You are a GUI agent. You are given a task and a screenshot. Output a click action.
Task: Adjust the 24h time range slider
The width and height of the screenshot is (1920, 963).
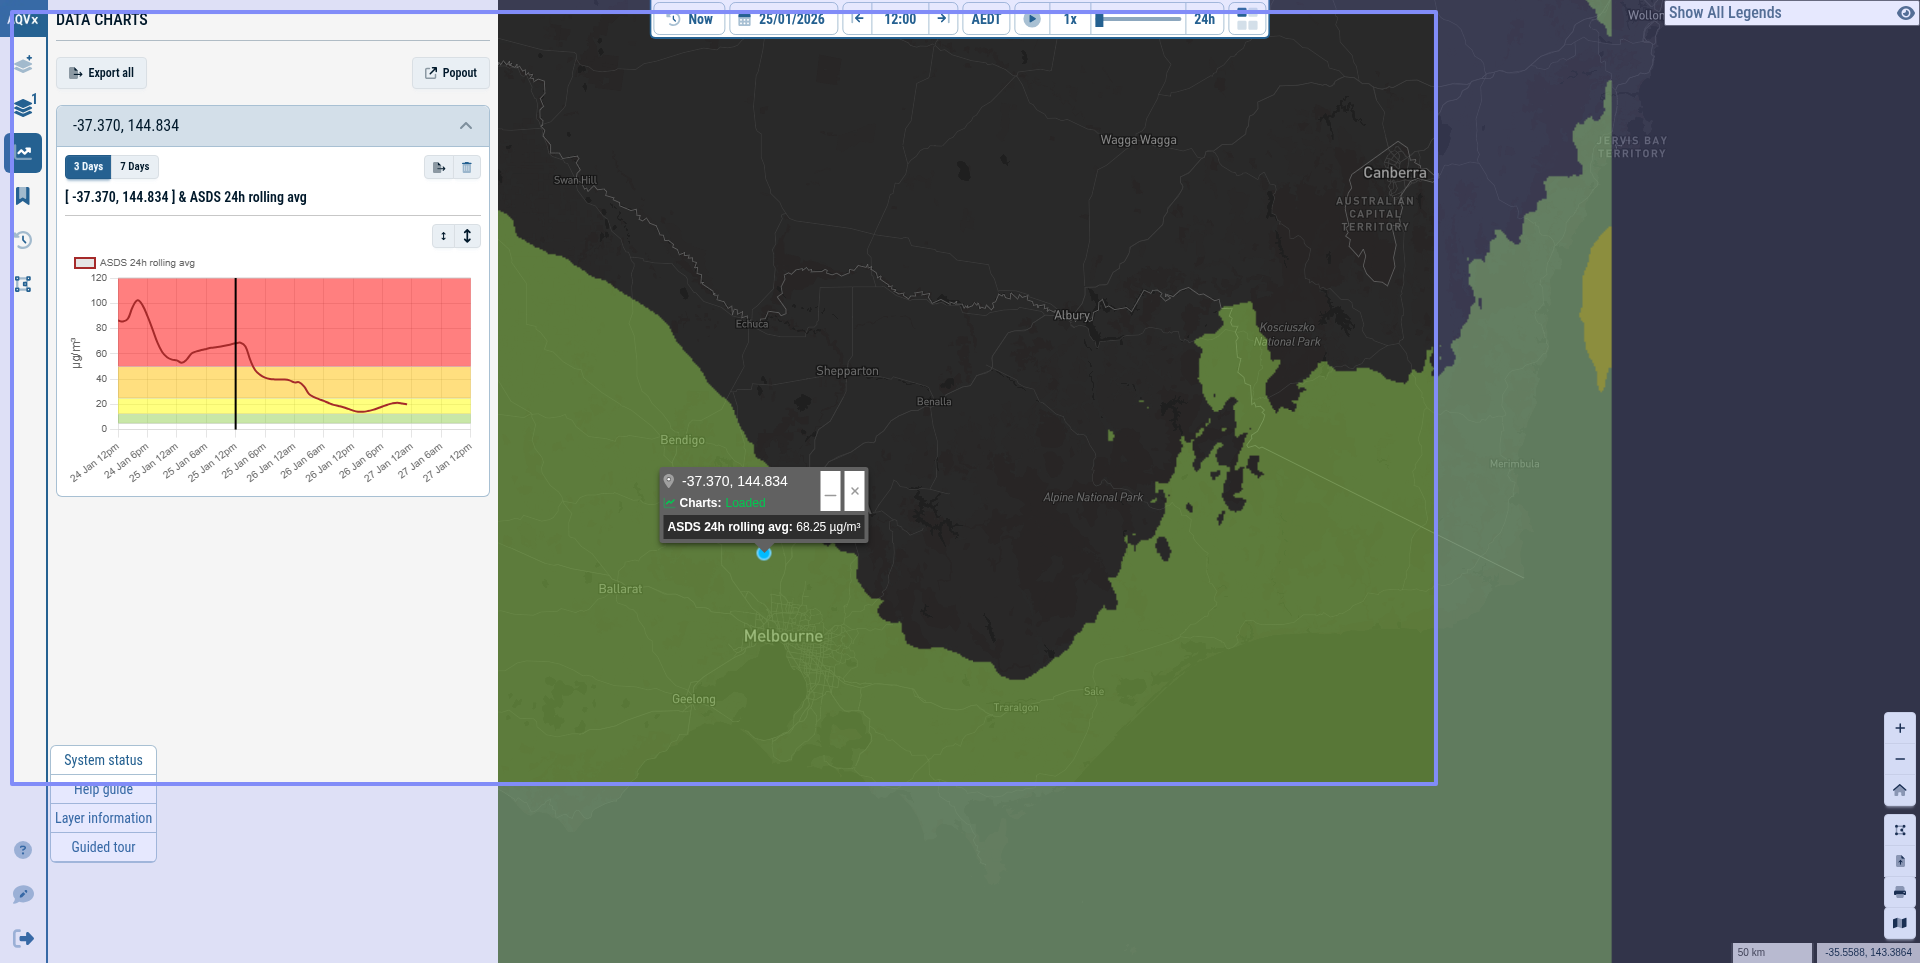(1140, 20)
